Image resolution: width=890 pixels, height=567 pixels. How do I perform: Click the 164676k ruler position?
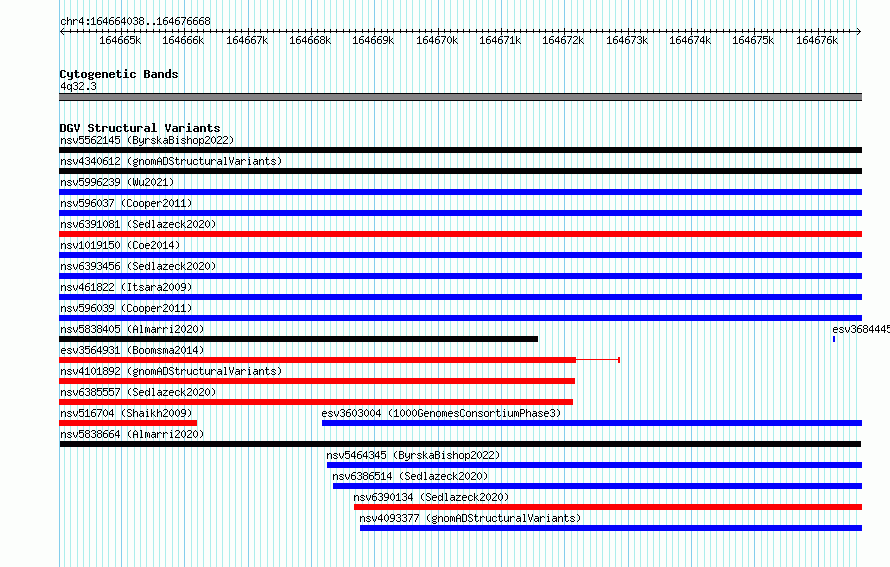817,40
